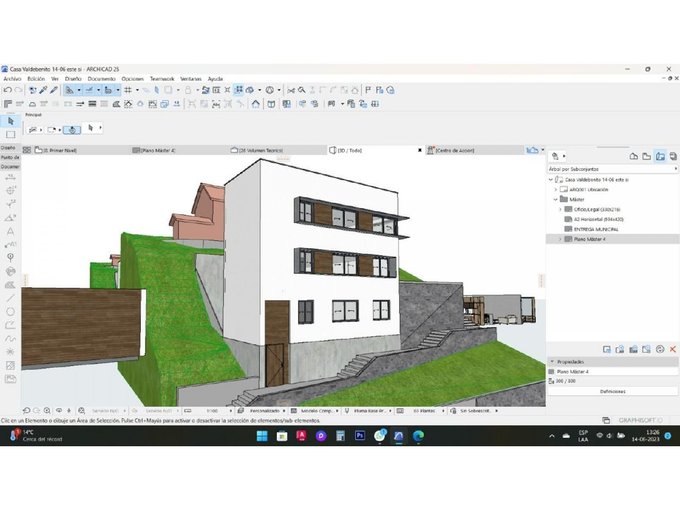Click the red delete X in the navigator
This screenshot has height=510, width=680.
[673, 349]
